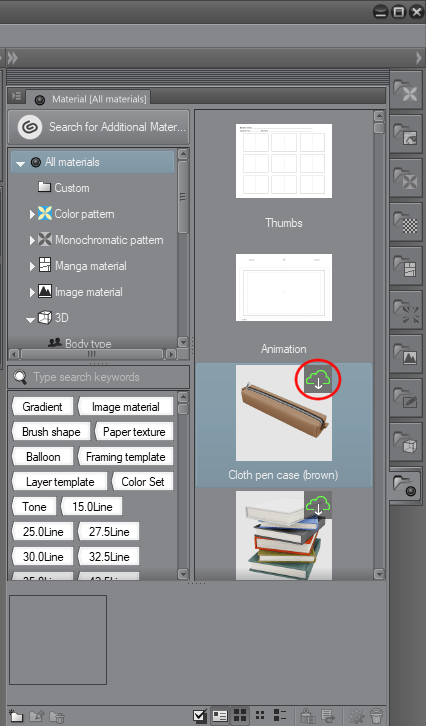Download the book stack material cloud icon
Image resolution: width=426 pixels, height=726 pixels.
tap(318, 505)
